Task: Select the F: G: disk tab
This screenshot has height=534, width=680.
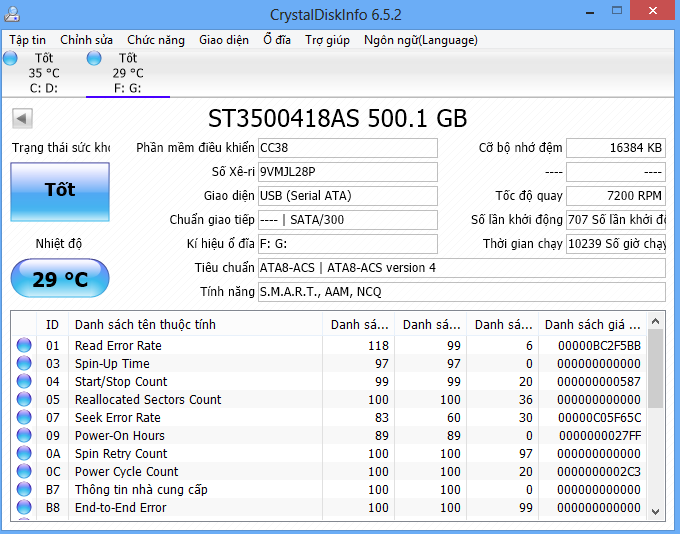Action: click(x=128, y=73)
